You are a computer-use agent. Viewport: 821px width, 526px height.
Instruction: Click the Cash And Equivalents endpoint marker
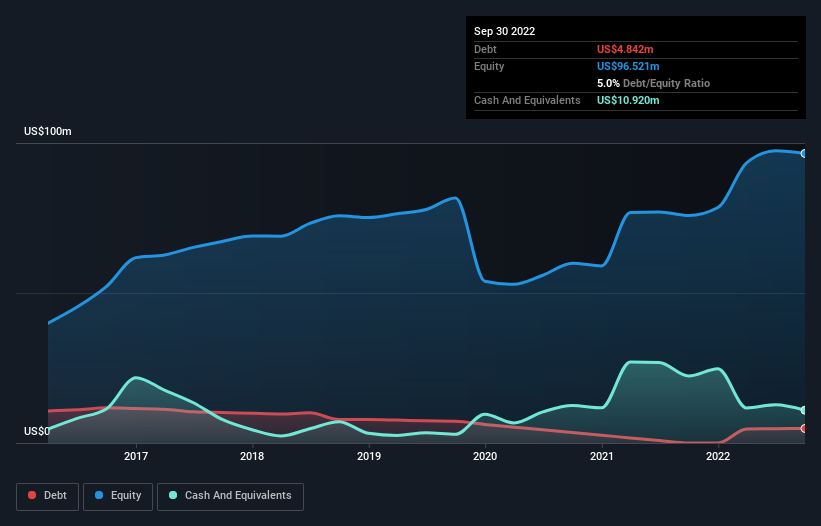(x=804, y=410)
